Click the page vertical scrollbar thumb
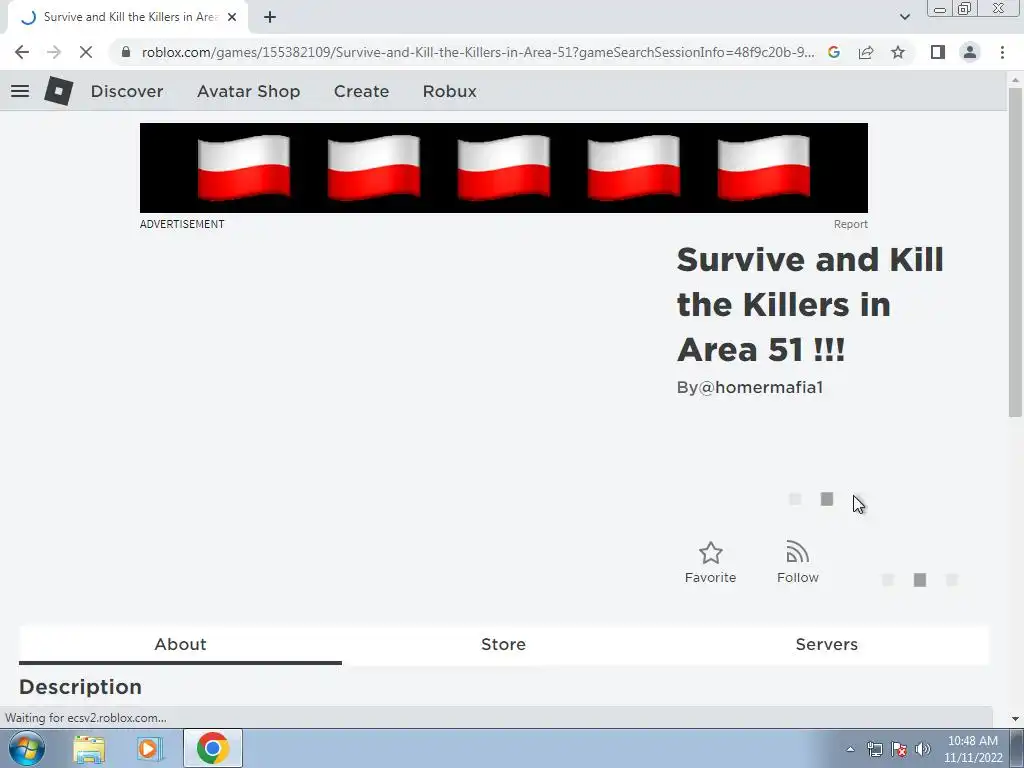Screen dimensions: 1024x768 pos(1015,251)
